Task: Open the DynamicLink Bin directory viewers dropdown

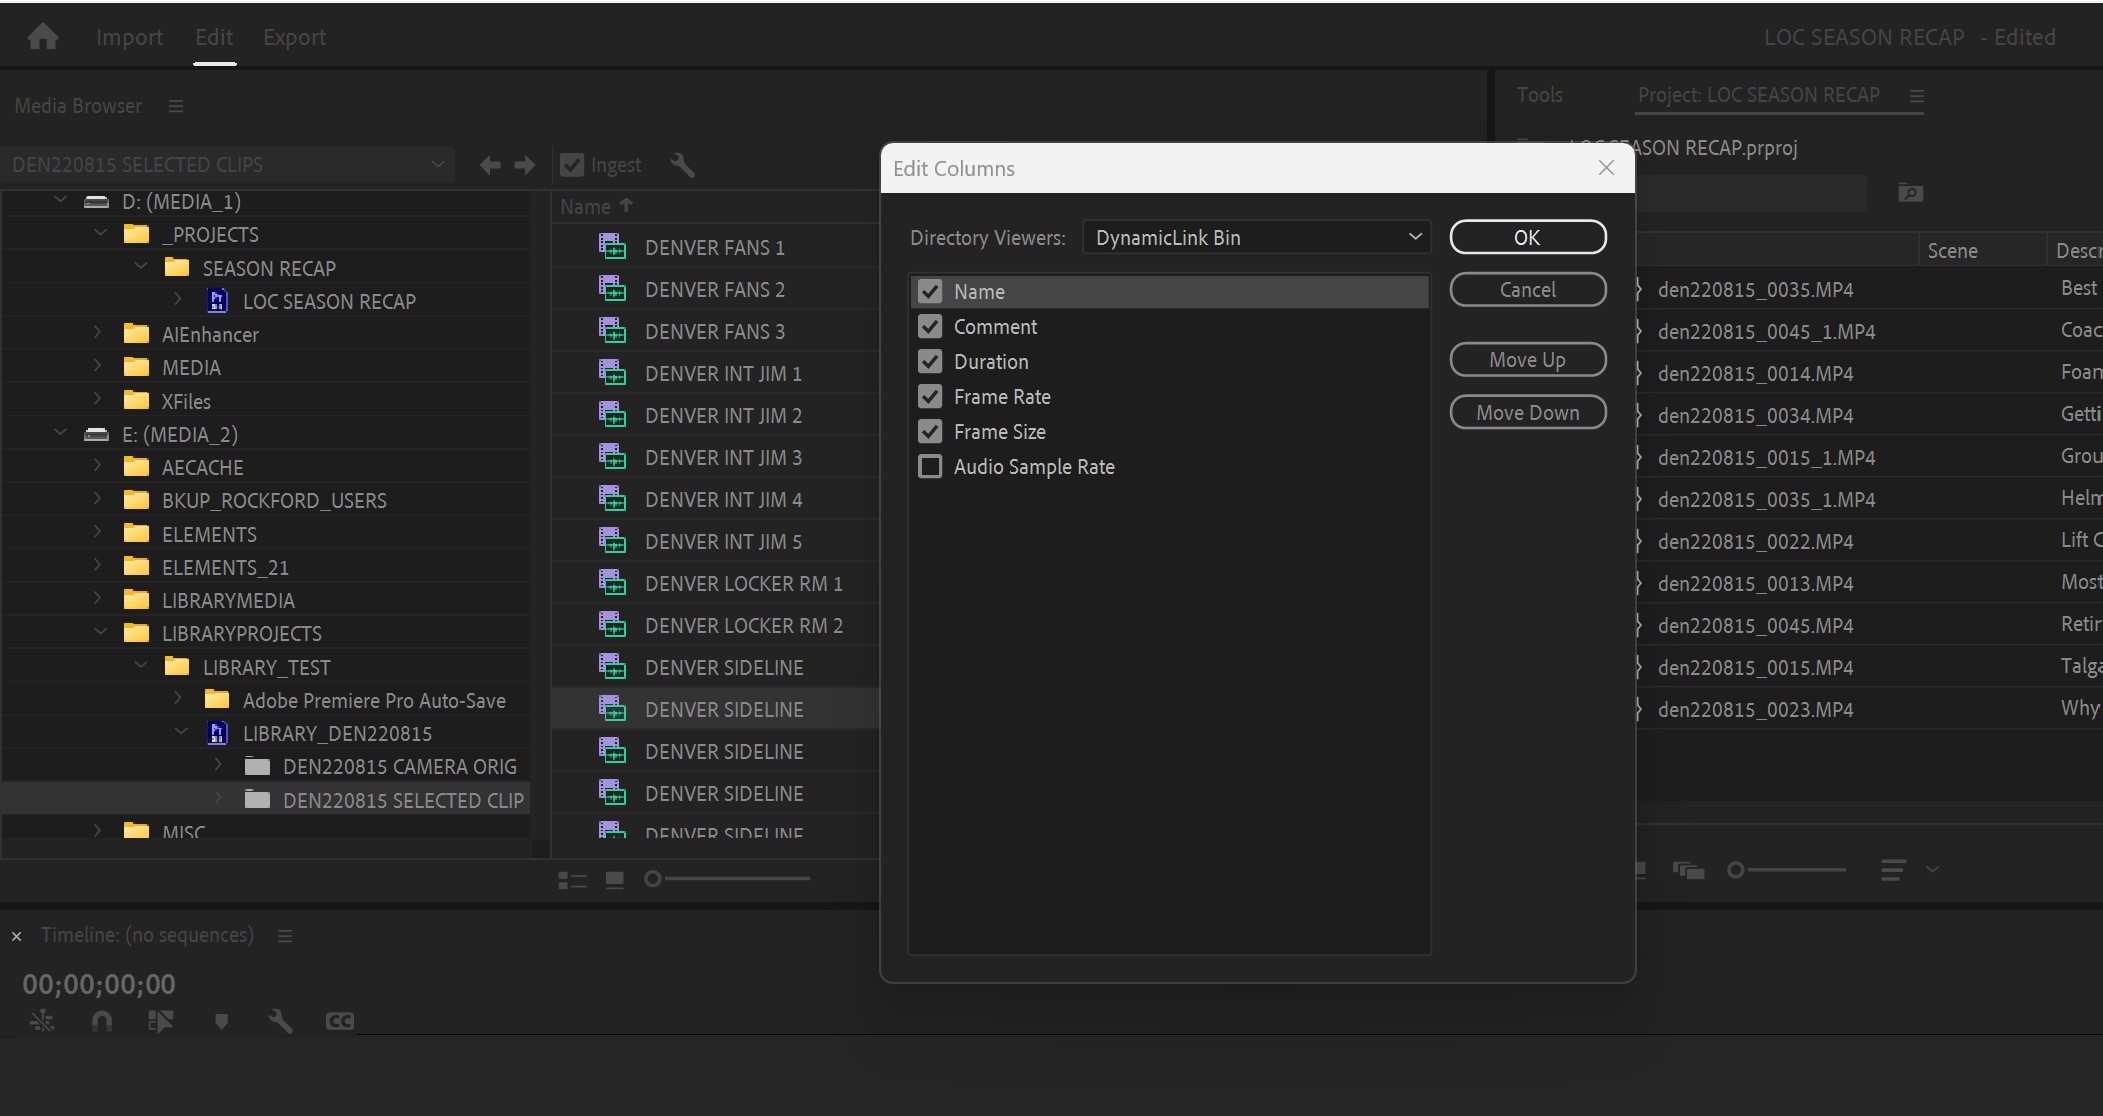Action: coord(1255,237)
